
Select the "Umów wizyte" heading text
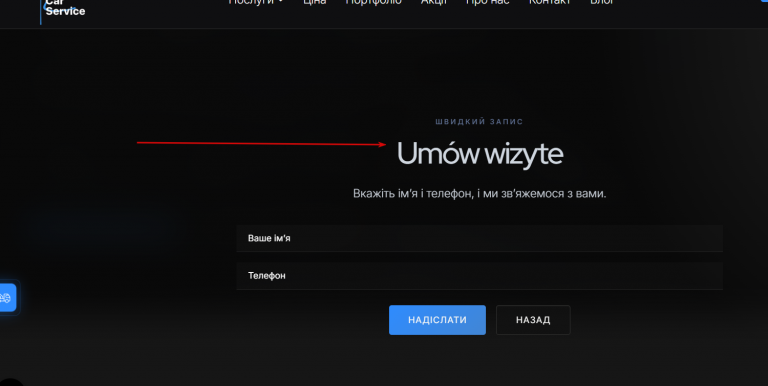point(480,154)
